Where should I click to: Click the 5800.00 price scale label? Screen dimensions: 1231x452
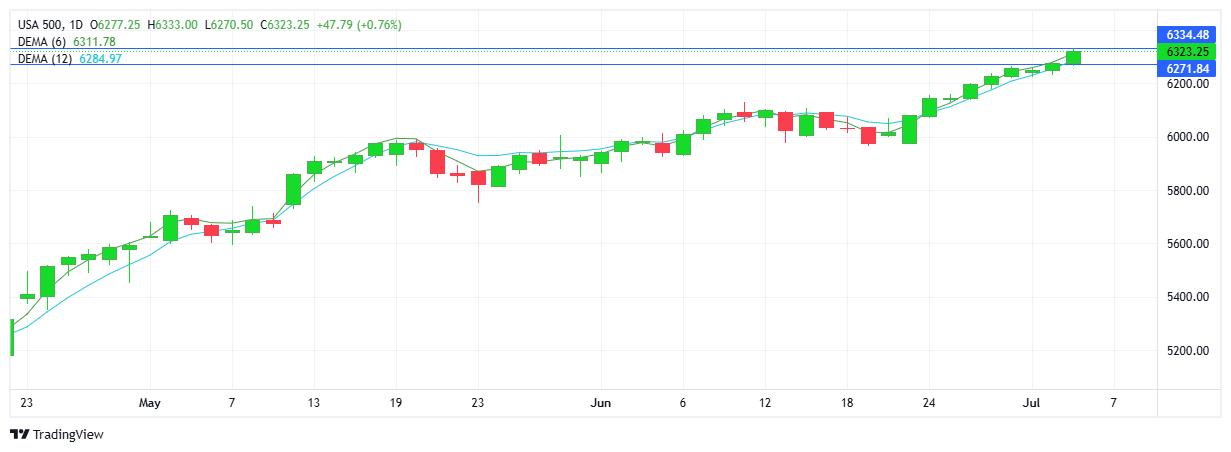coord(1187,191)
